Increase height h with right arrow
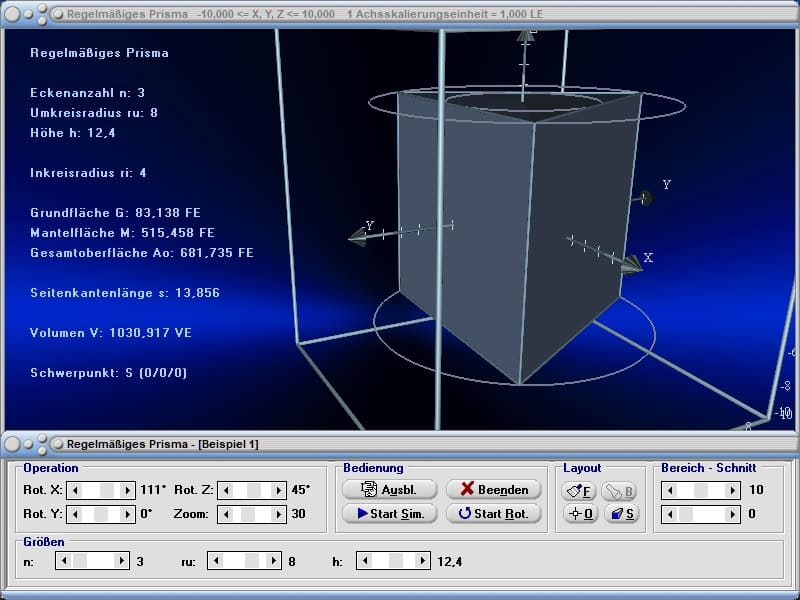This screenshot has height=600, width=800. pos(422,561)
